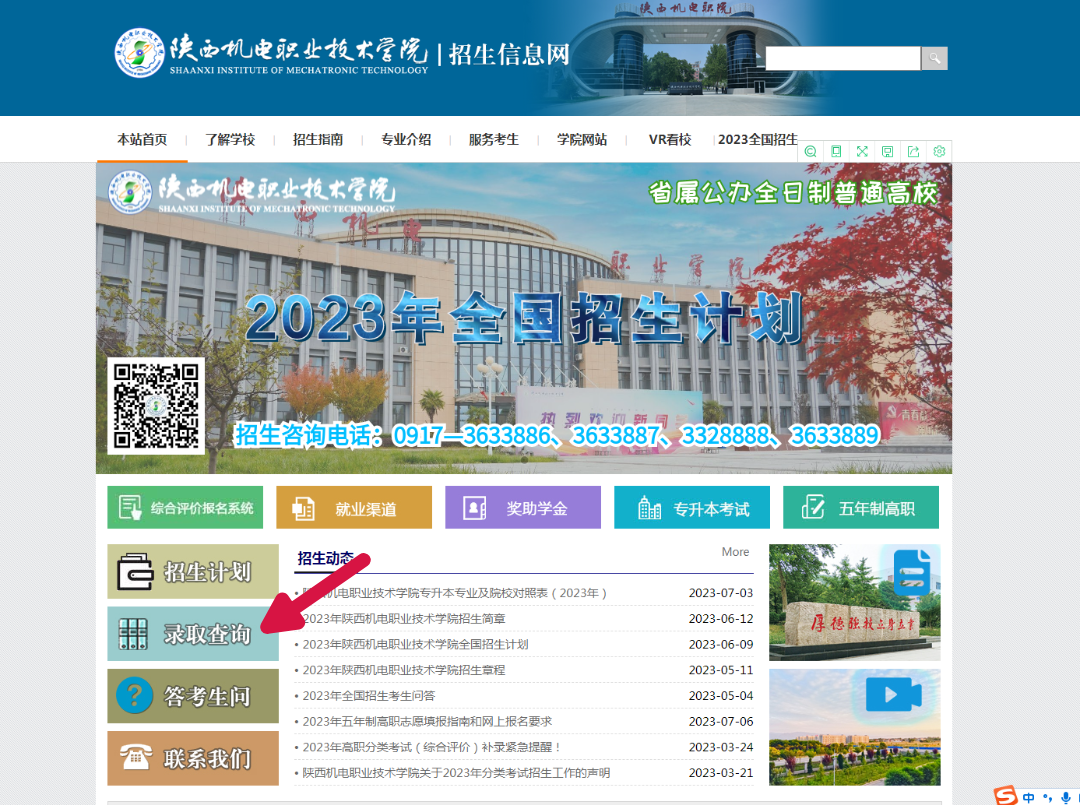
Task: Open the 服务考生 nav item
Action: [494, 140]
